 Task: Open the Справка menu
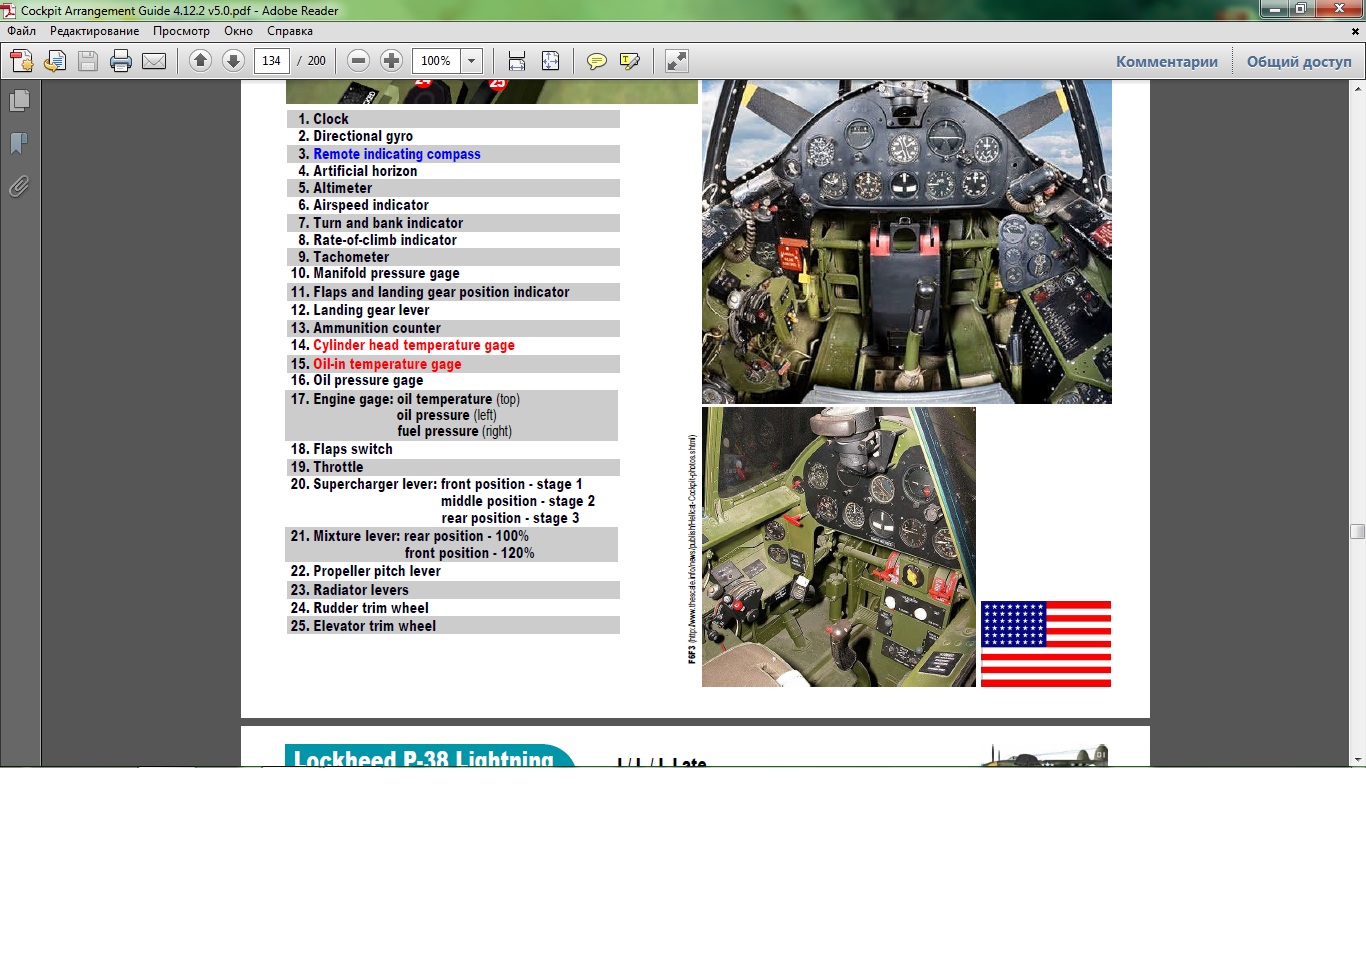pos(290,31)
